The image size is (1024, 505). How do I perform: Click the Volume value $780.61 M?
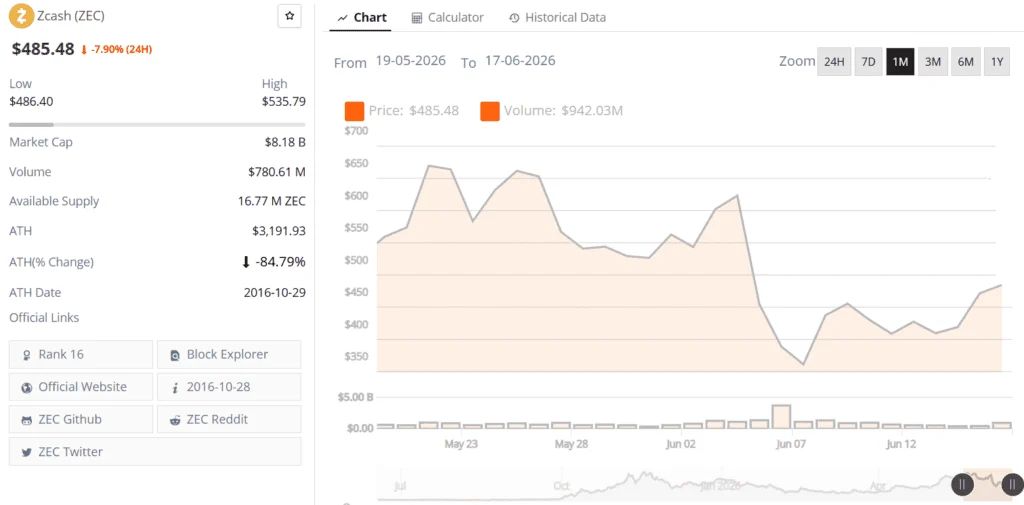pyautogui.click(x=277, y=172)
